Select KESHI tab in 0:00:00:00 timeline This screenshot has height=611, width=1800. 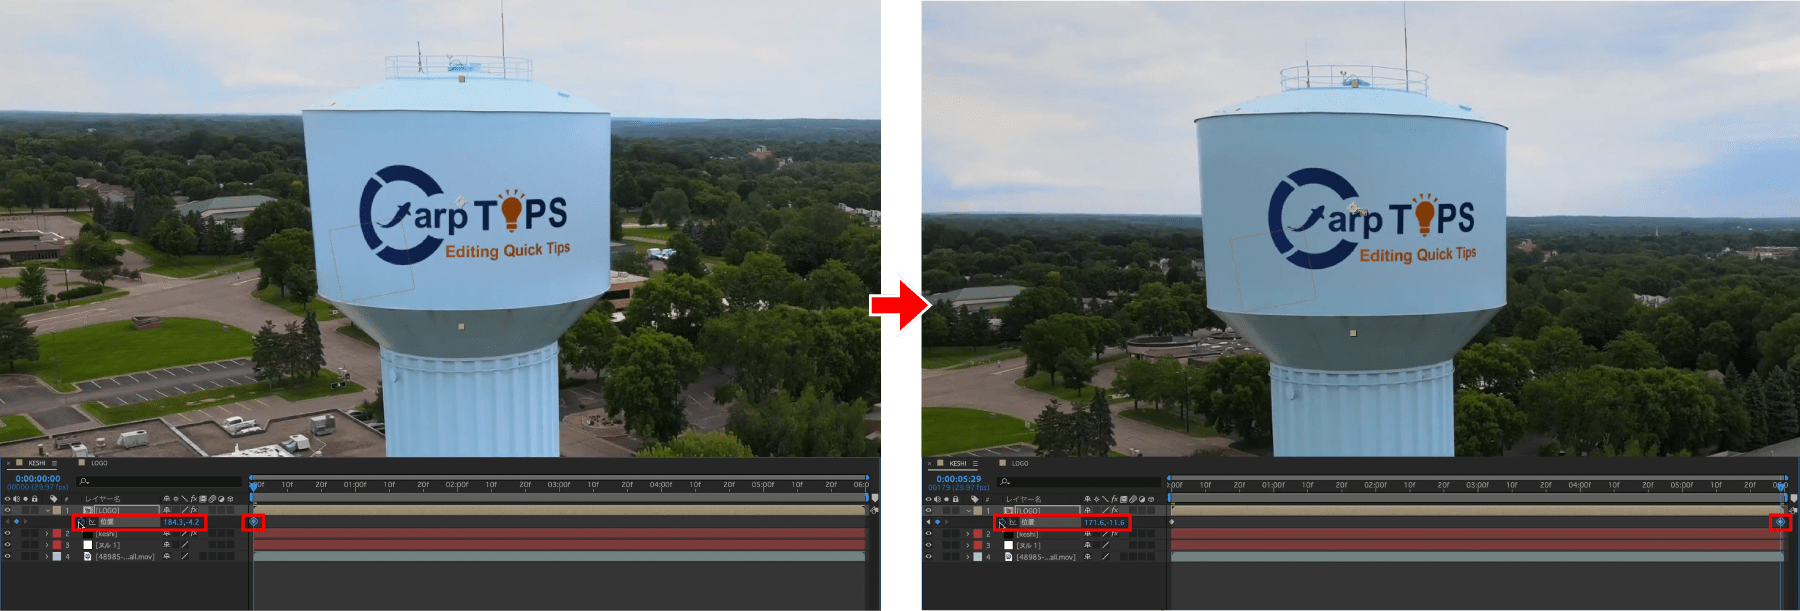pos(37,463)
